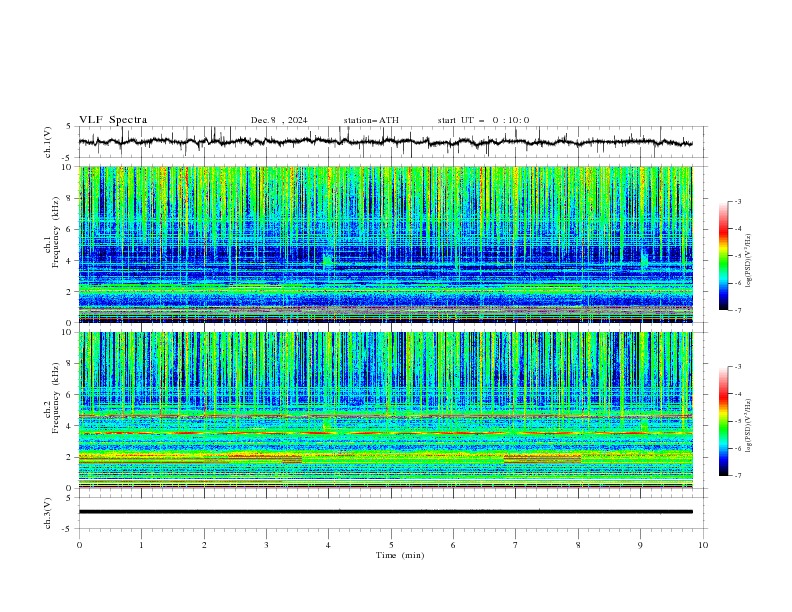Click the lower color bar's log(PSD) label

(x=749, y=426)
